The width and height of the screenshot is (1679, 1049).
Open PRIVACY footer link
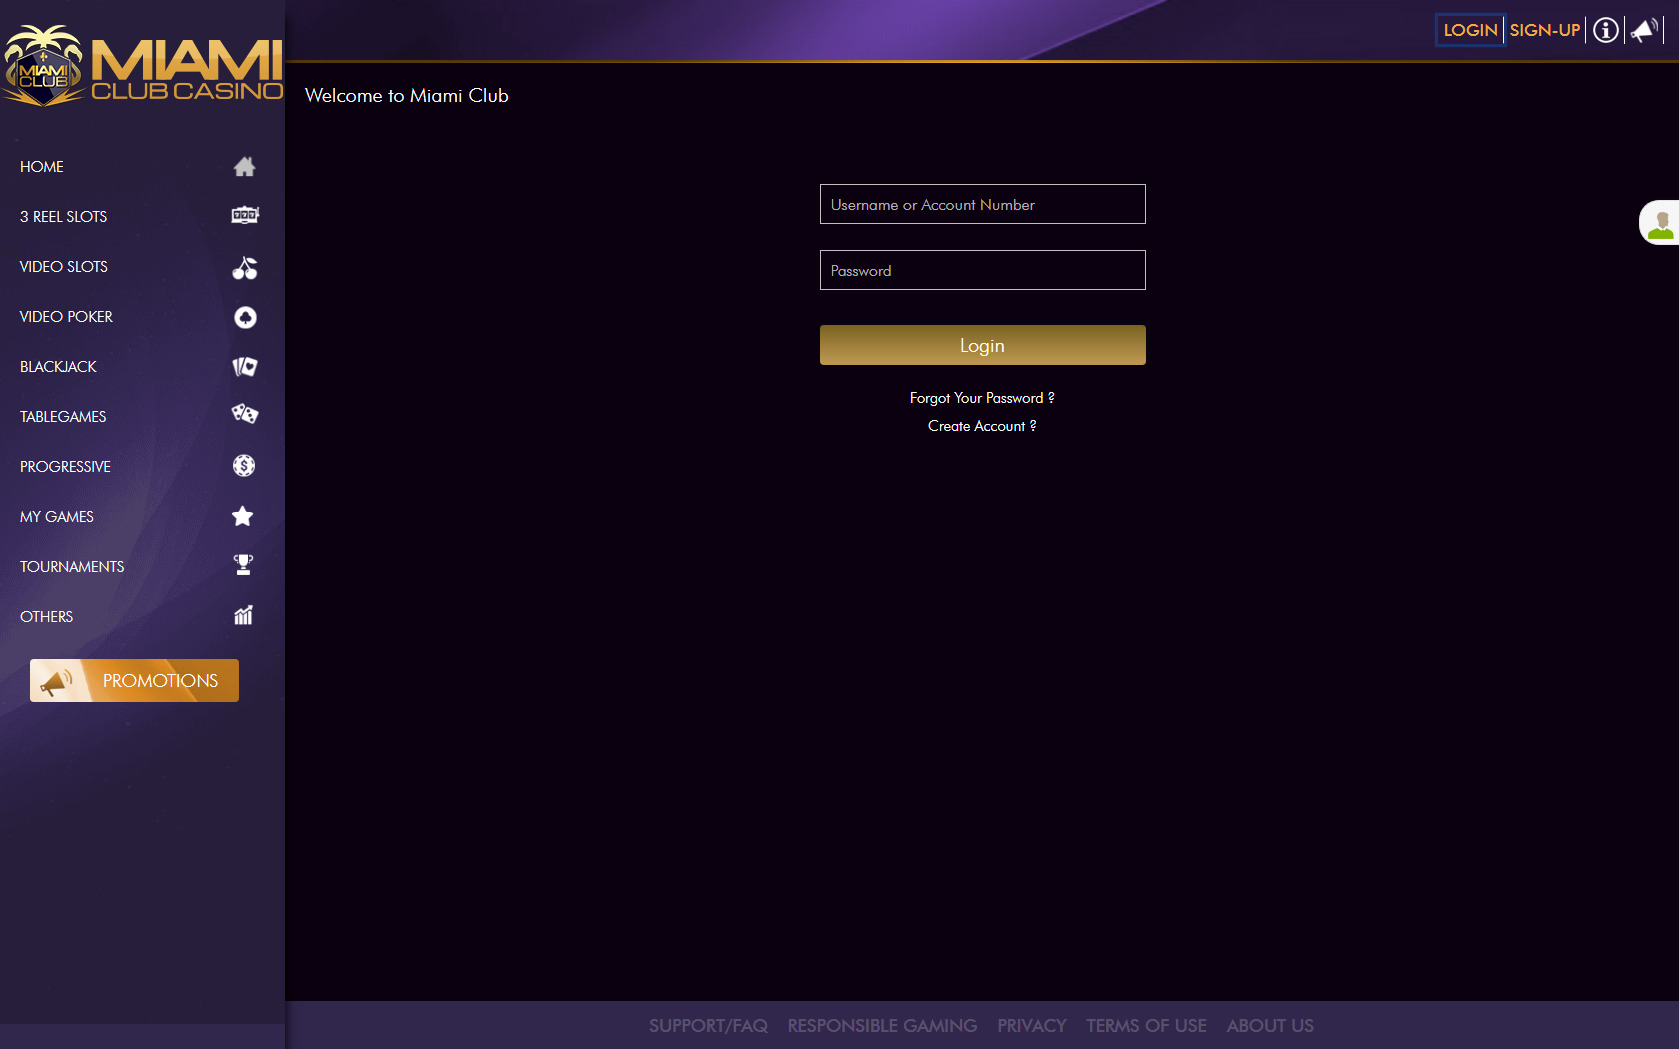pos(1031,1026)
